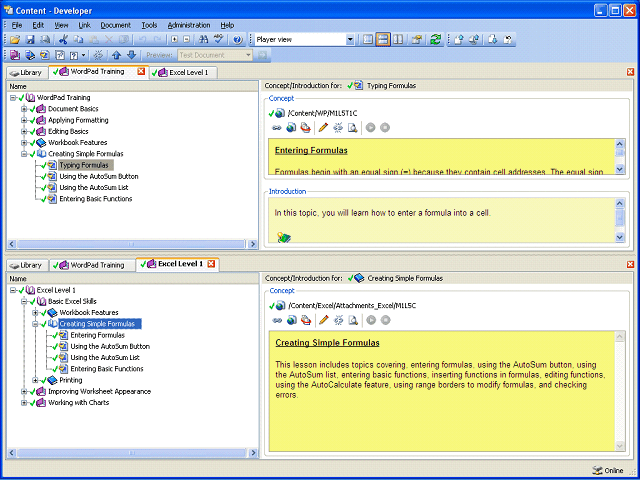Switch to WordPad Training tab in lower pane
The height and width of the screenshot is (480, 640).
(x=92, y=265)
